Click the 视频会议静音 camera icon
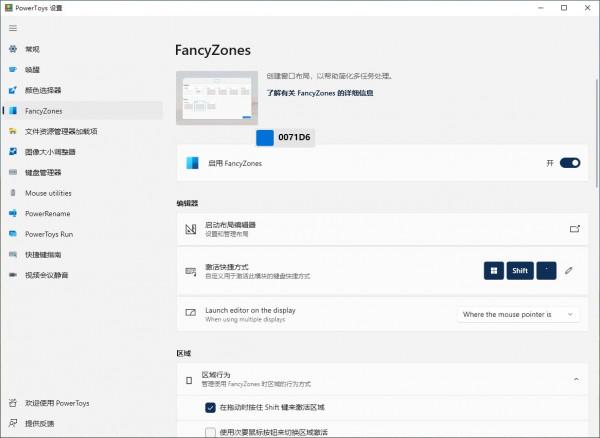 [13, 275]
